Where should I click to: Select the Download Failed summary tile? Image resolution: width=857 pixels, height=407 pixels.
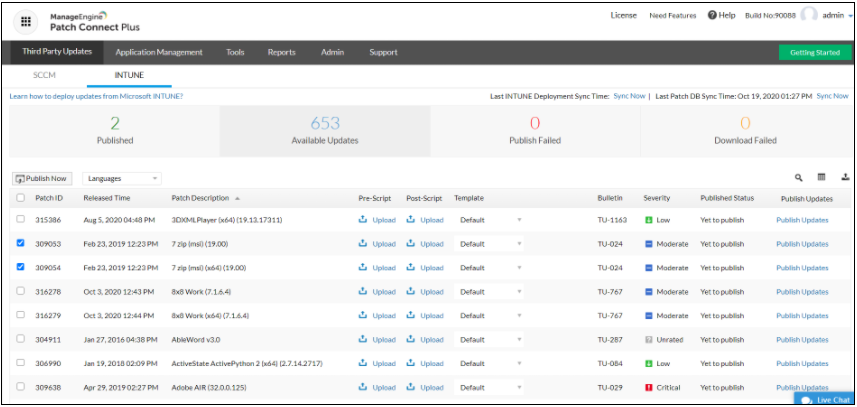745,131
